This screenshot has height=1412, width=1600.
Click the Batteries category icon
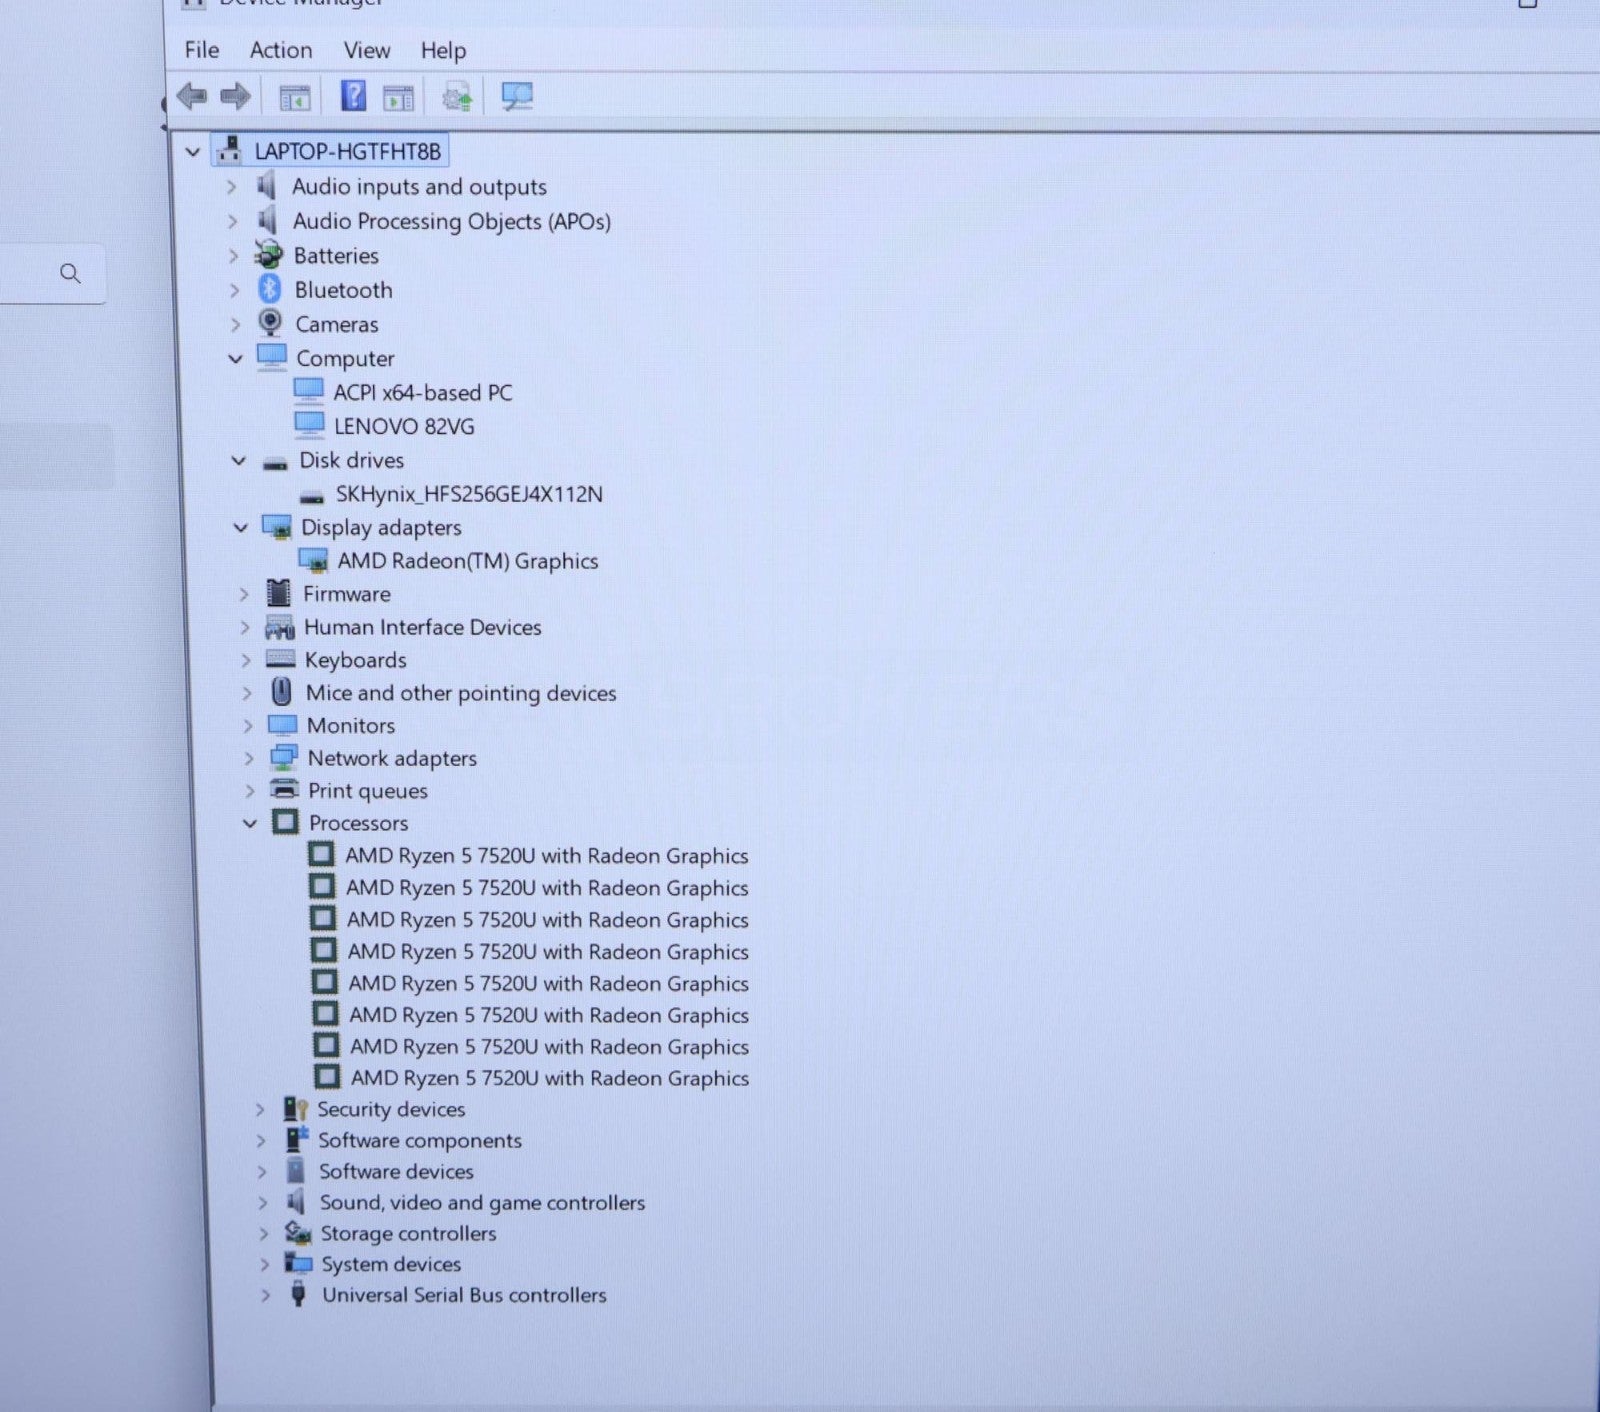tap(269, 255)
